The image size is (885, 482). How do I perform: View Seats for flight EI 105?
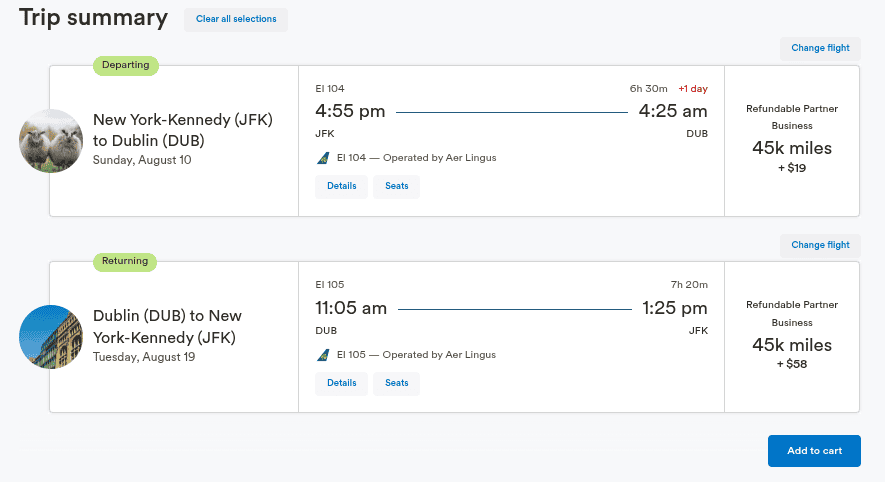(396, 383)
